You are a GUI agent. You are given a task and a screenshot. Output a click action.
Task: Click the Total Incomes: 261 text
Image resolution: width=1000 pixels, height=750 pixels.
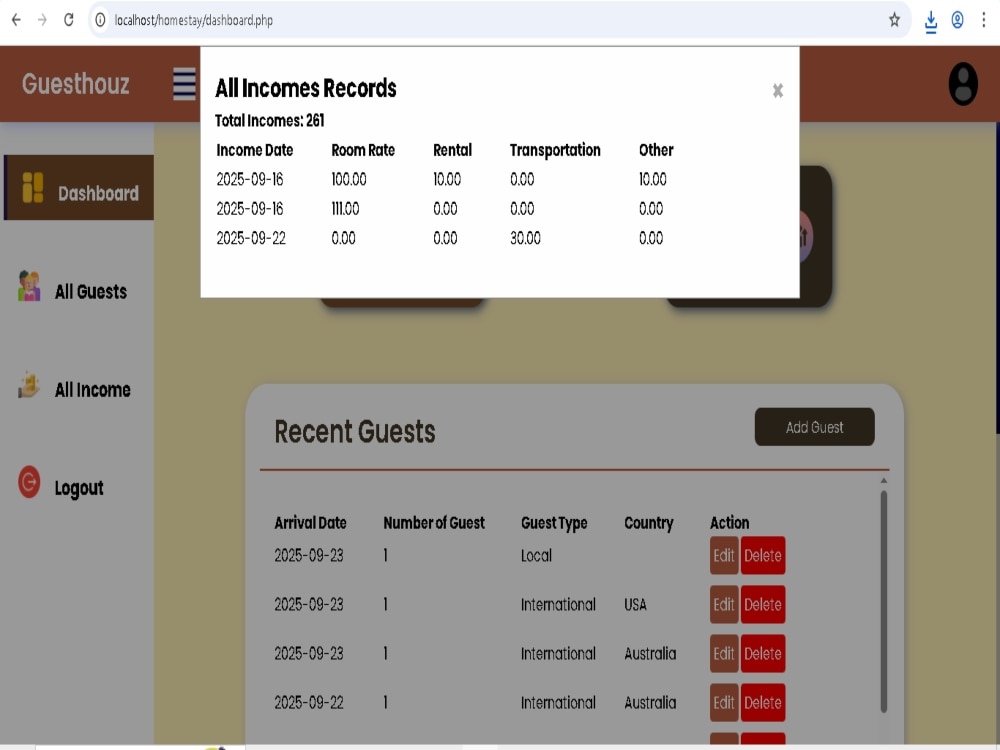269,121
